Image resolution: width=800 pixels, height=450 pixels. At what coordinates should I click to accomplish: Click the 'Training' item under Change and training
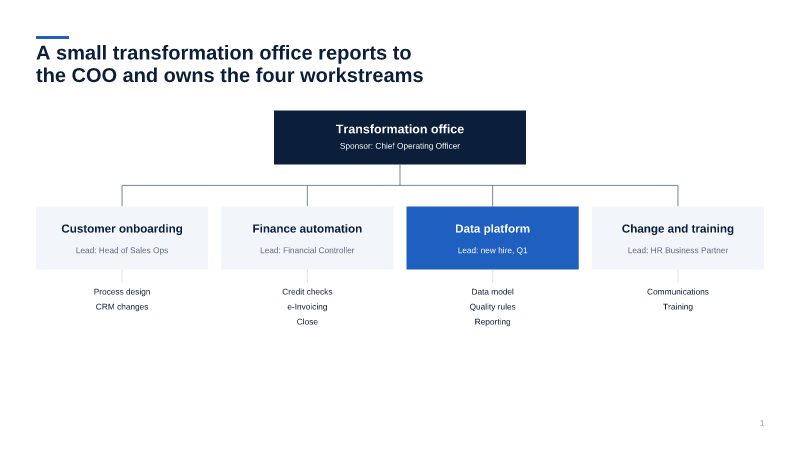(678, 307)
